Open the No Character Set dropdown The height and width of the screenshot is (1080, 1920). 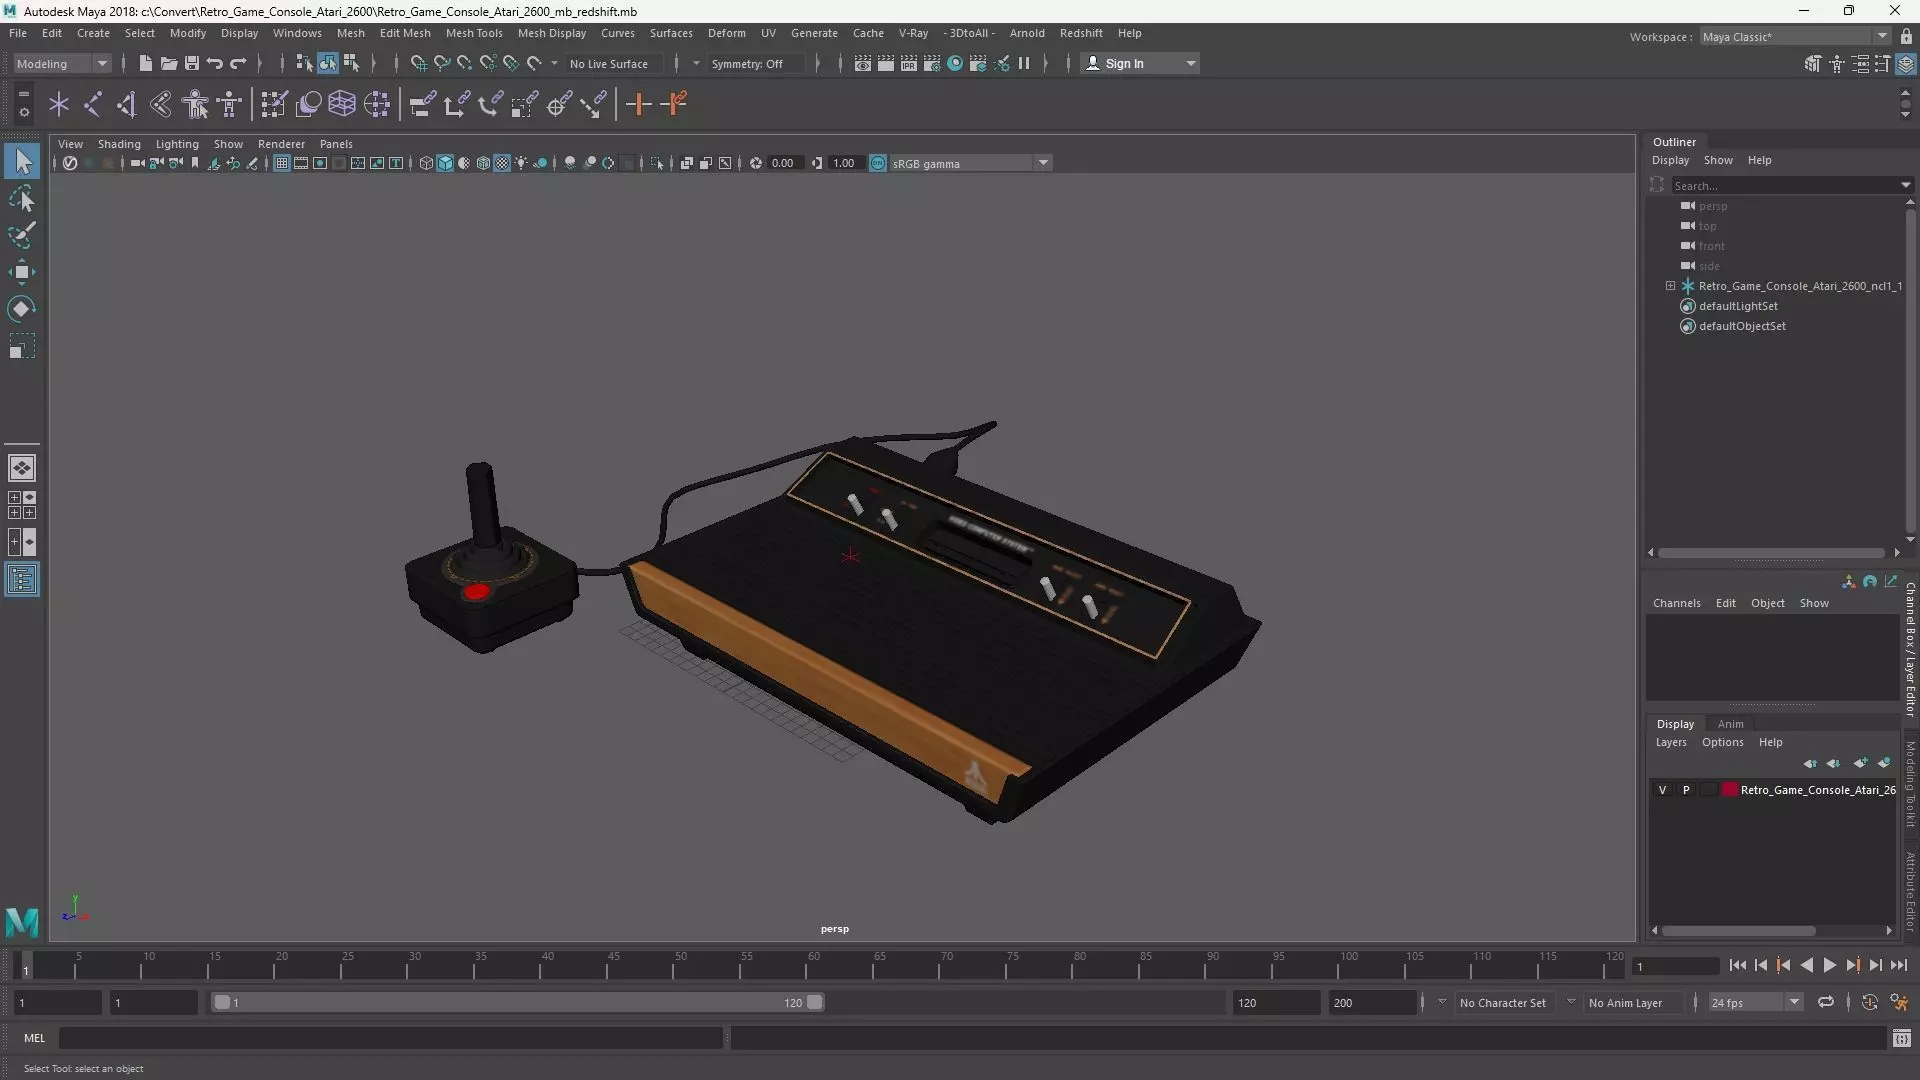click(x=1502, y=1002)
